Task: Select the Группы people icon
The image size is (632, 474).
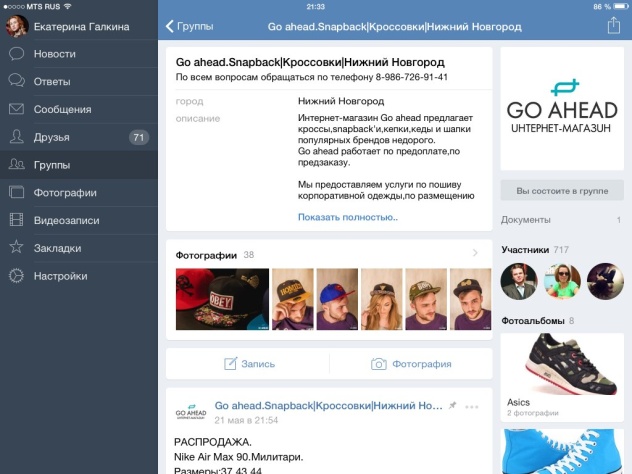Action: 17,164
